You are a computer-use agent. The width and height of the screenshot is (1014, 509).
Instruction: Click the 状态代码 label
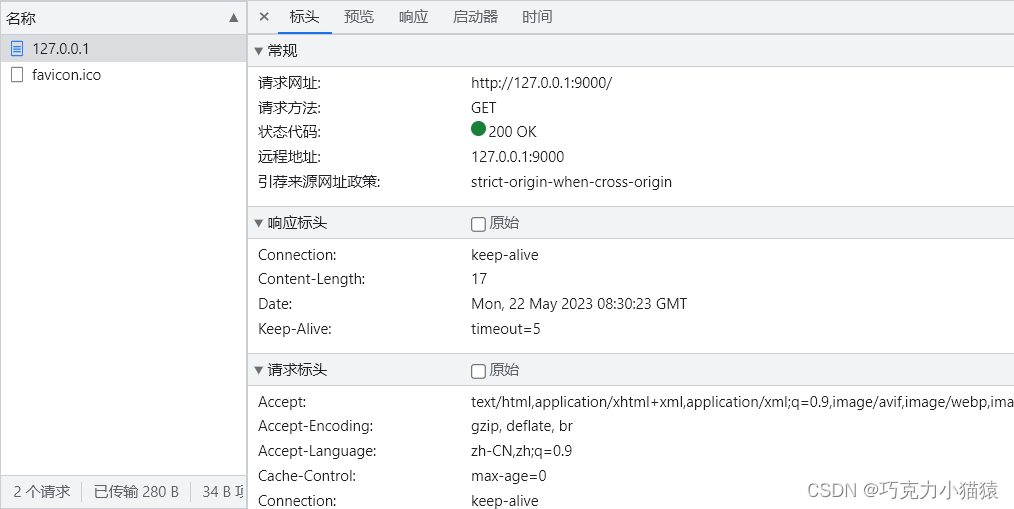(x=289, y=132)
